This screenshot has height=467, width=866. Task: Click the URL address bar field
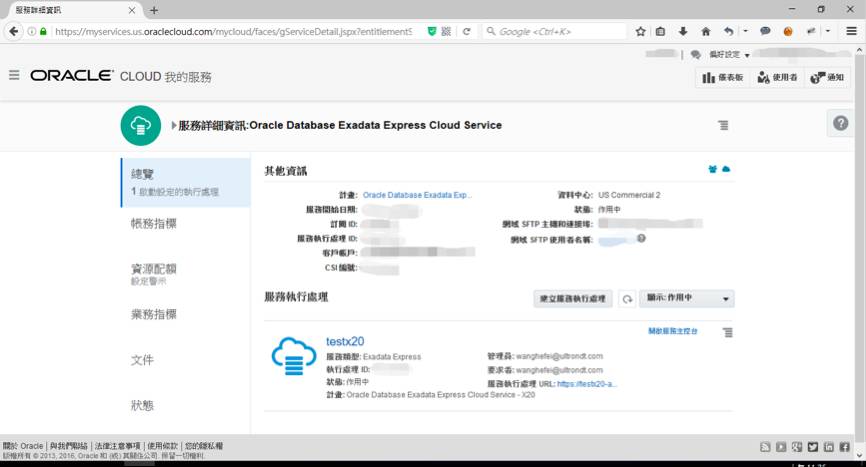click(234, 31)
